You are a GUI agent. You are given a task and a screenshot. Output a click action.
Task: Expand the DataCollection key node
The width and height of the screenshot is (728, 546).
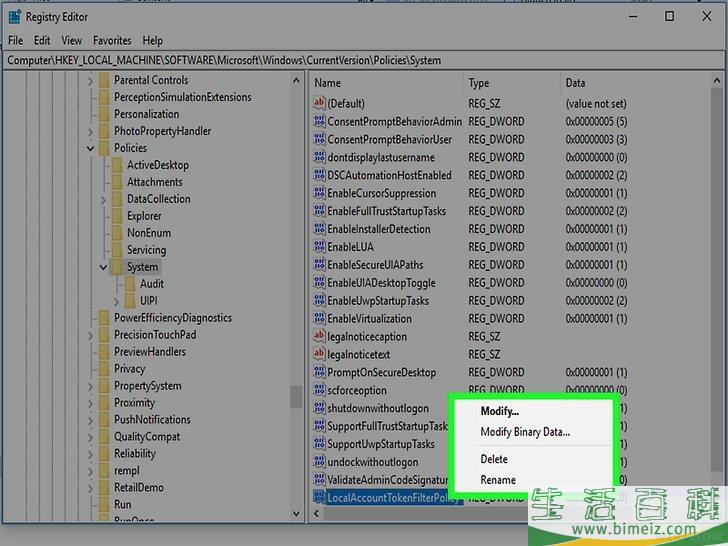tap(104, 199)
